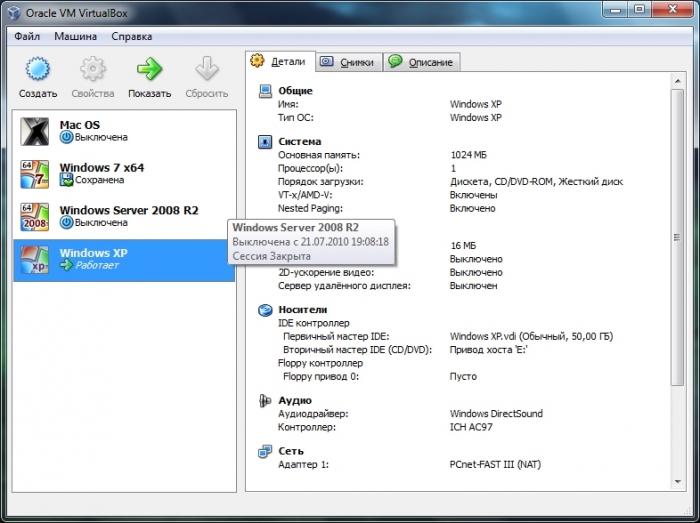Open the Файл menu

point(27,36)
